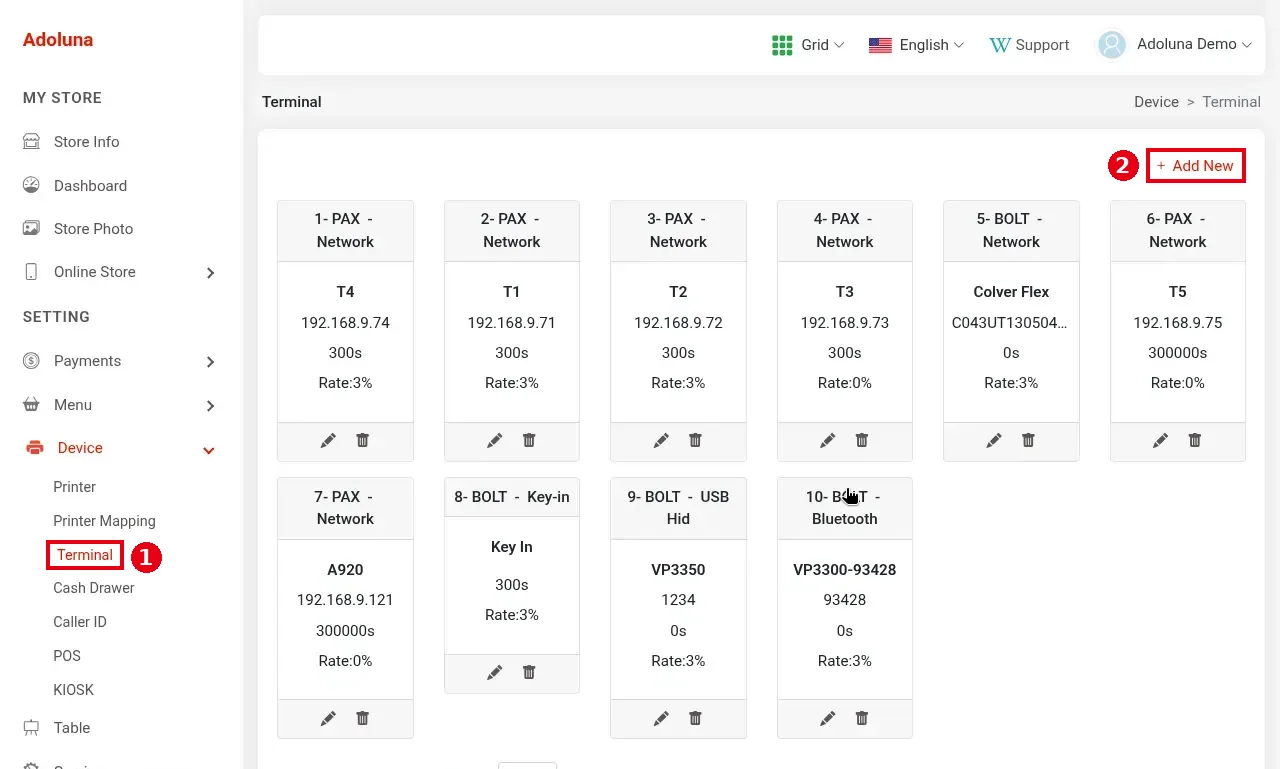Open Store Photo page
Screen dimensions: 1280x769
point(93,229)
